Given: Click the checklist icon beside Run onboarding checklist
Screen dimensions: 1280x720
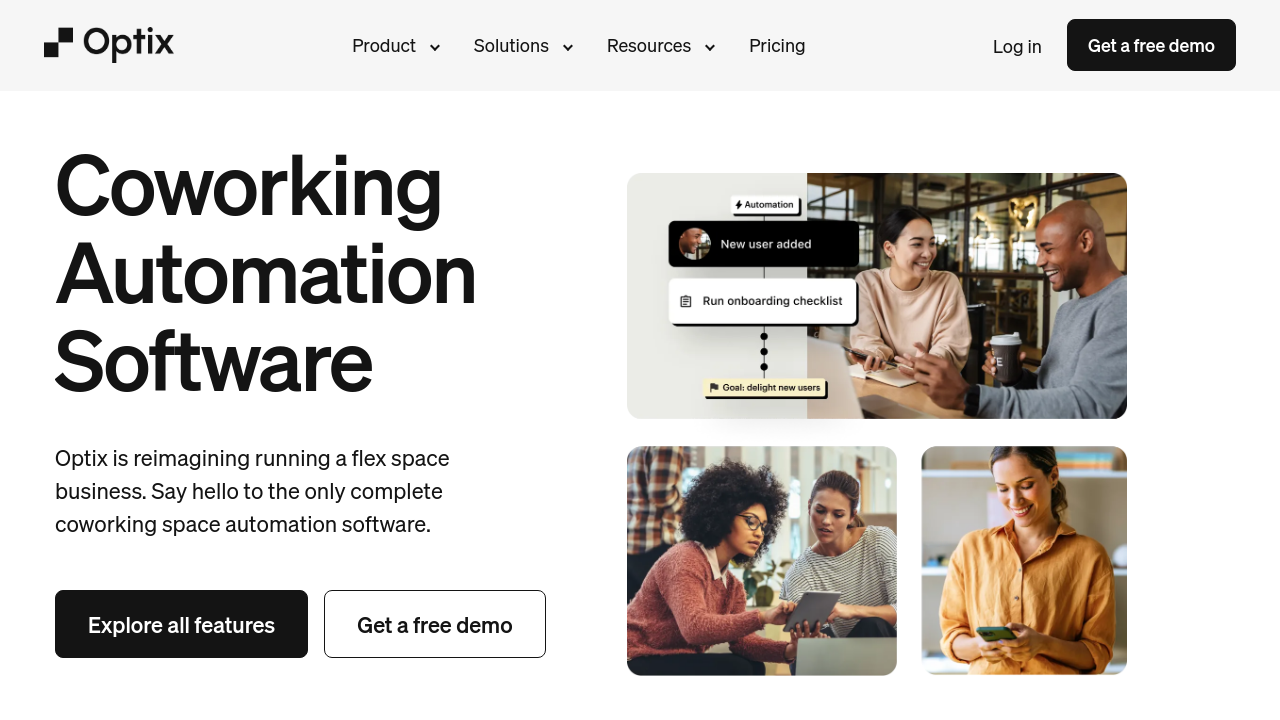Looking at the screenshot, I should pos(686,301).
